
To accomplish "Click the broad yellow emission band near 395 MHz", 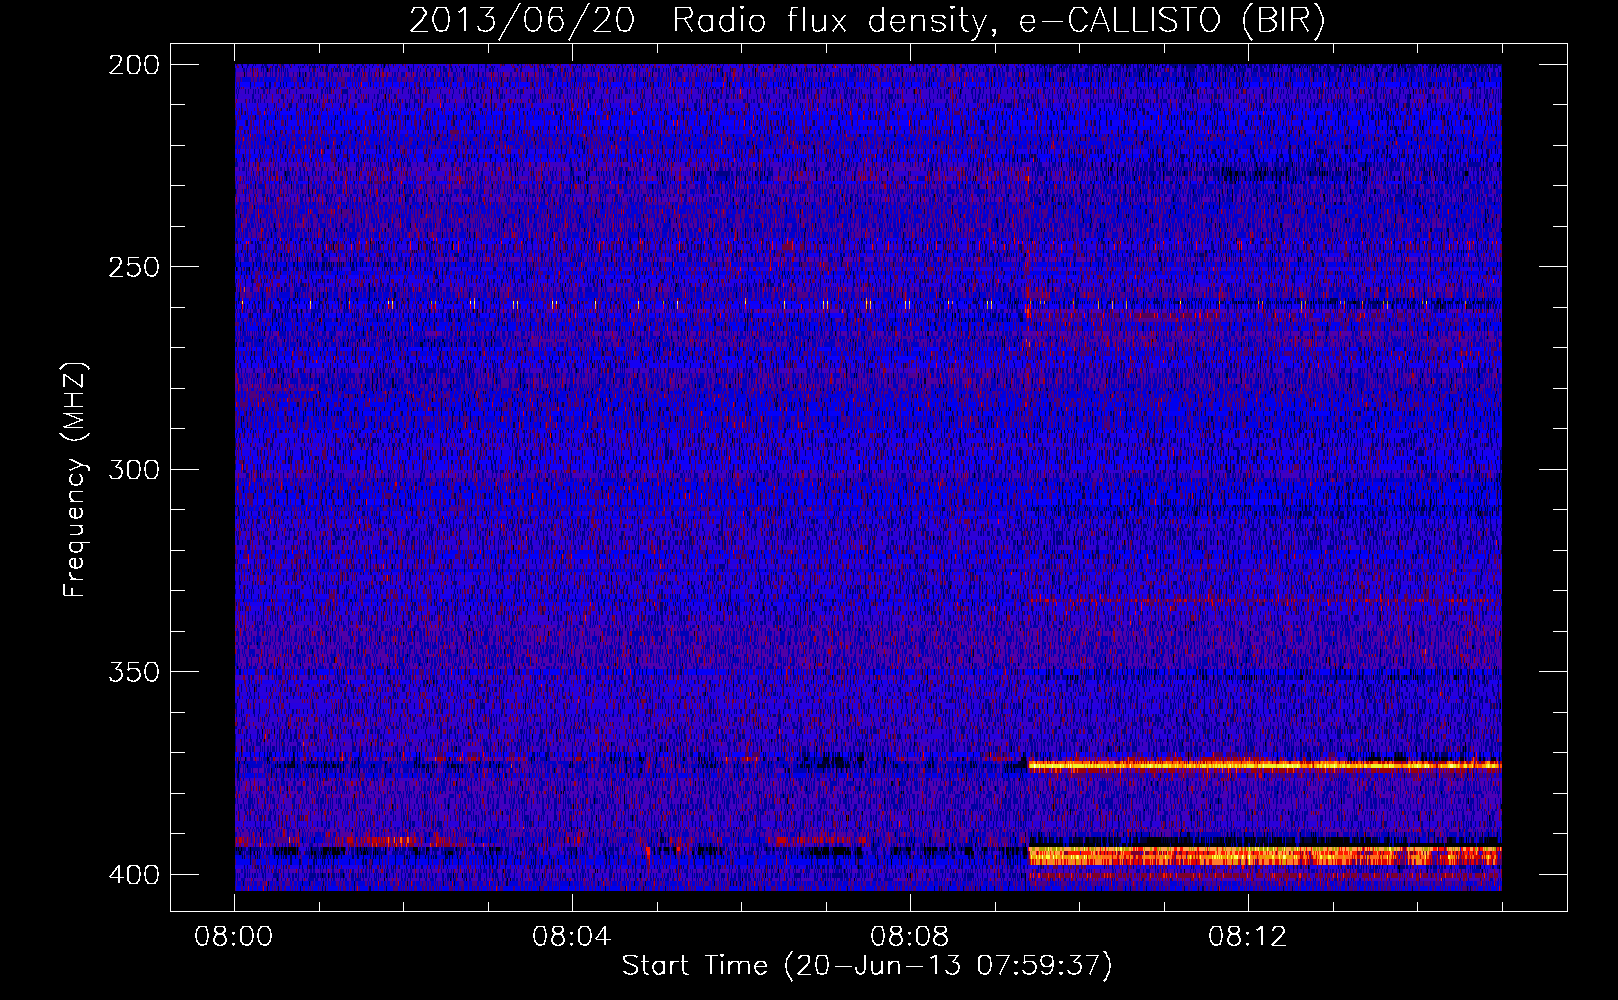I will coord(1265,856).
